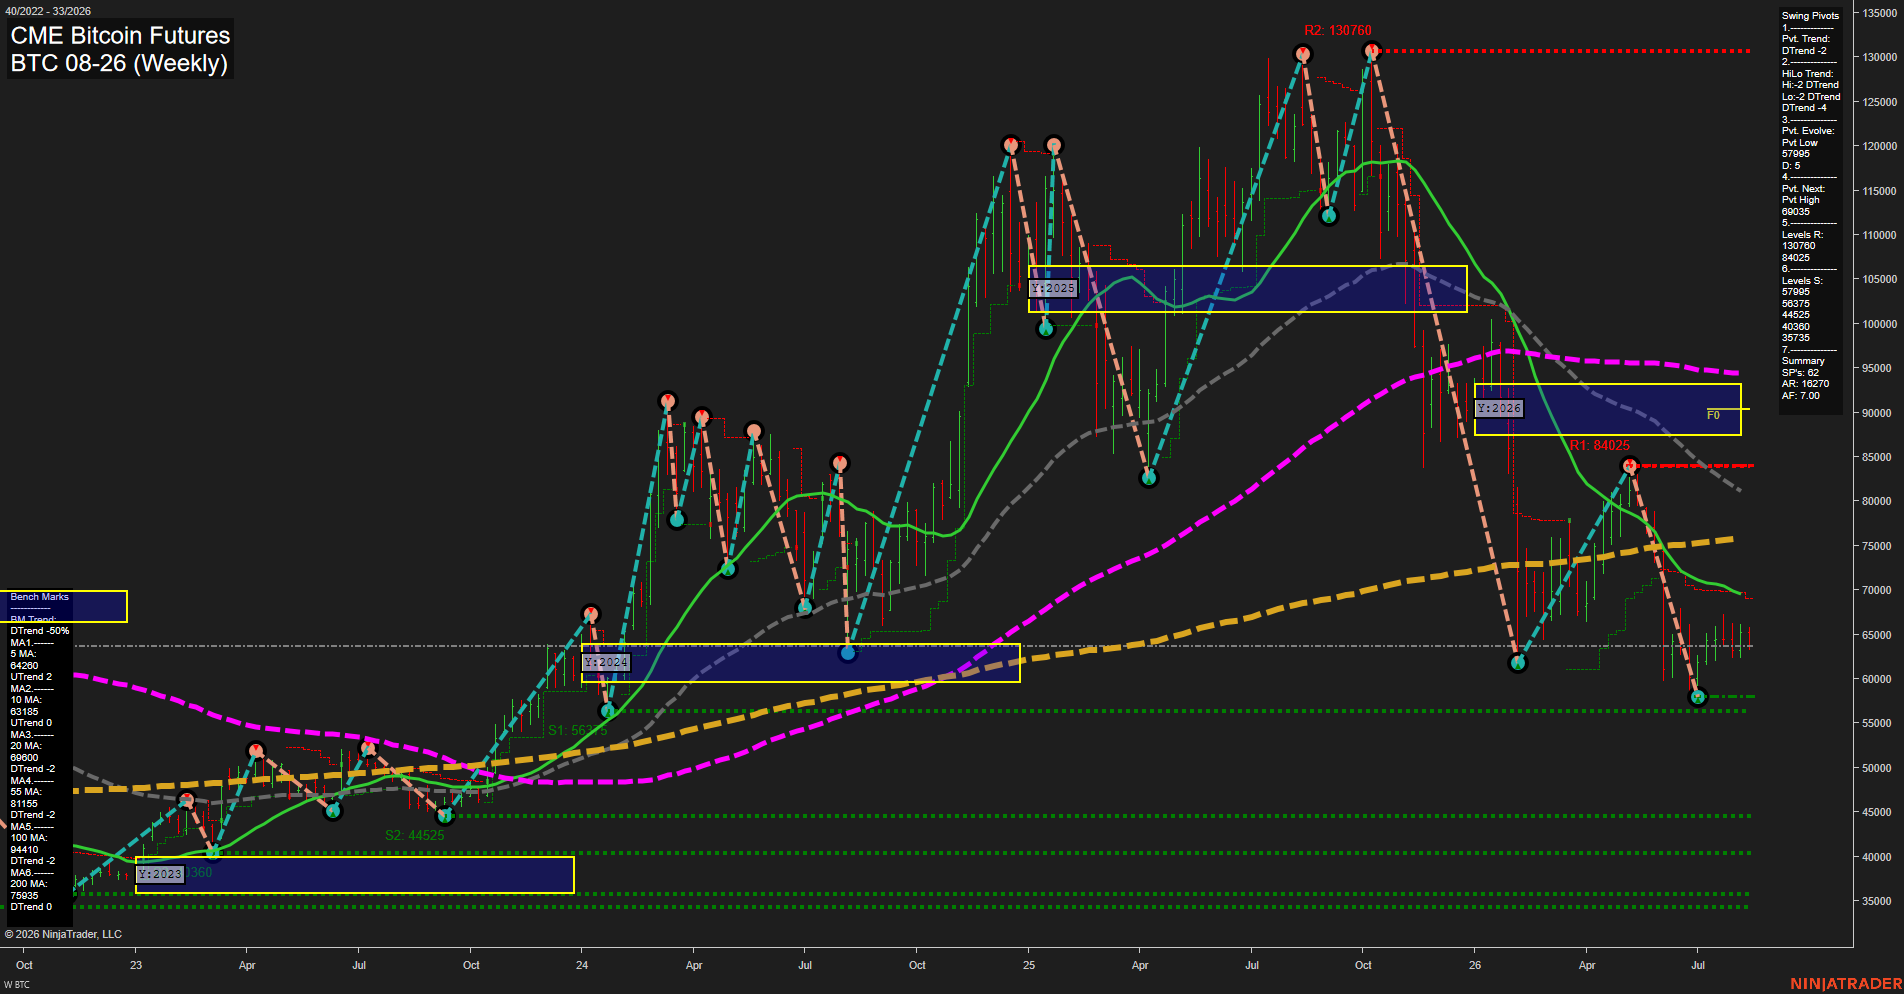Click the AF: 7.00 summary line

(x=1801, y=396)
